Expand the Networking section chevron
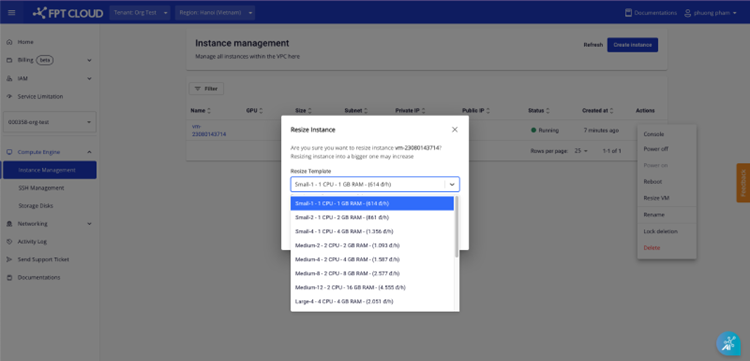 [x=89, y=224]
